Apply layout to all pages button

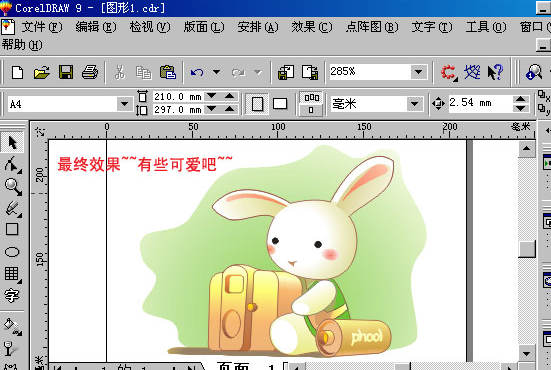311,98
